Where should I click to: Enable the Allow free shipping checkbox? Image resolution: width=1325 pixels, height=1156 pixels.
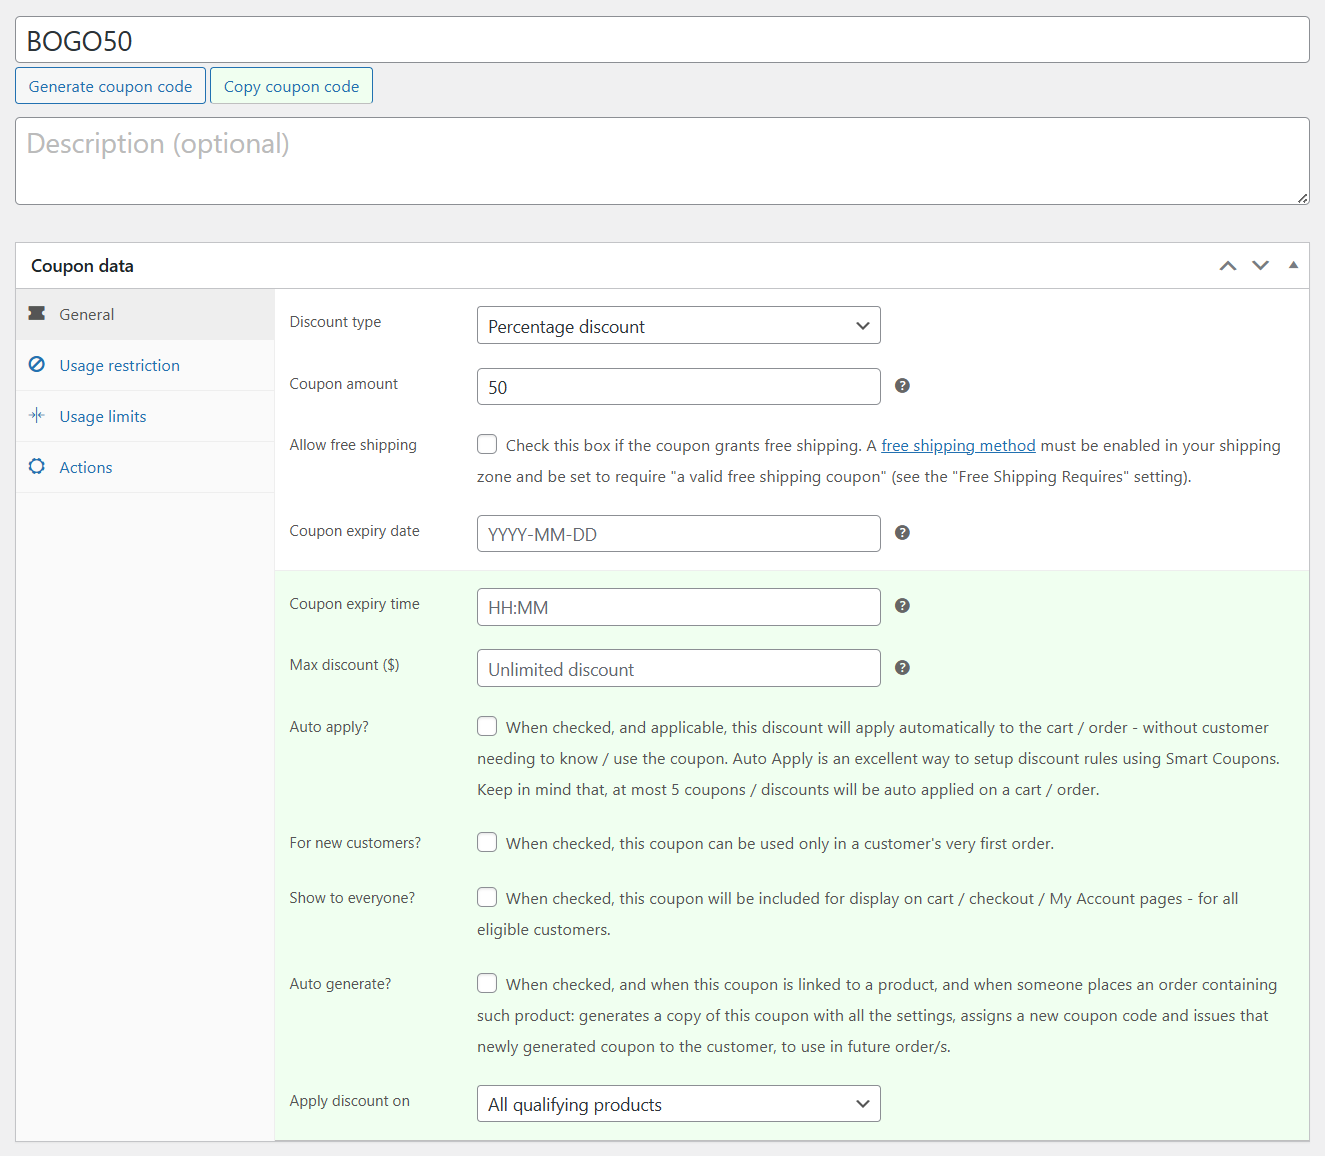[487, 444]
